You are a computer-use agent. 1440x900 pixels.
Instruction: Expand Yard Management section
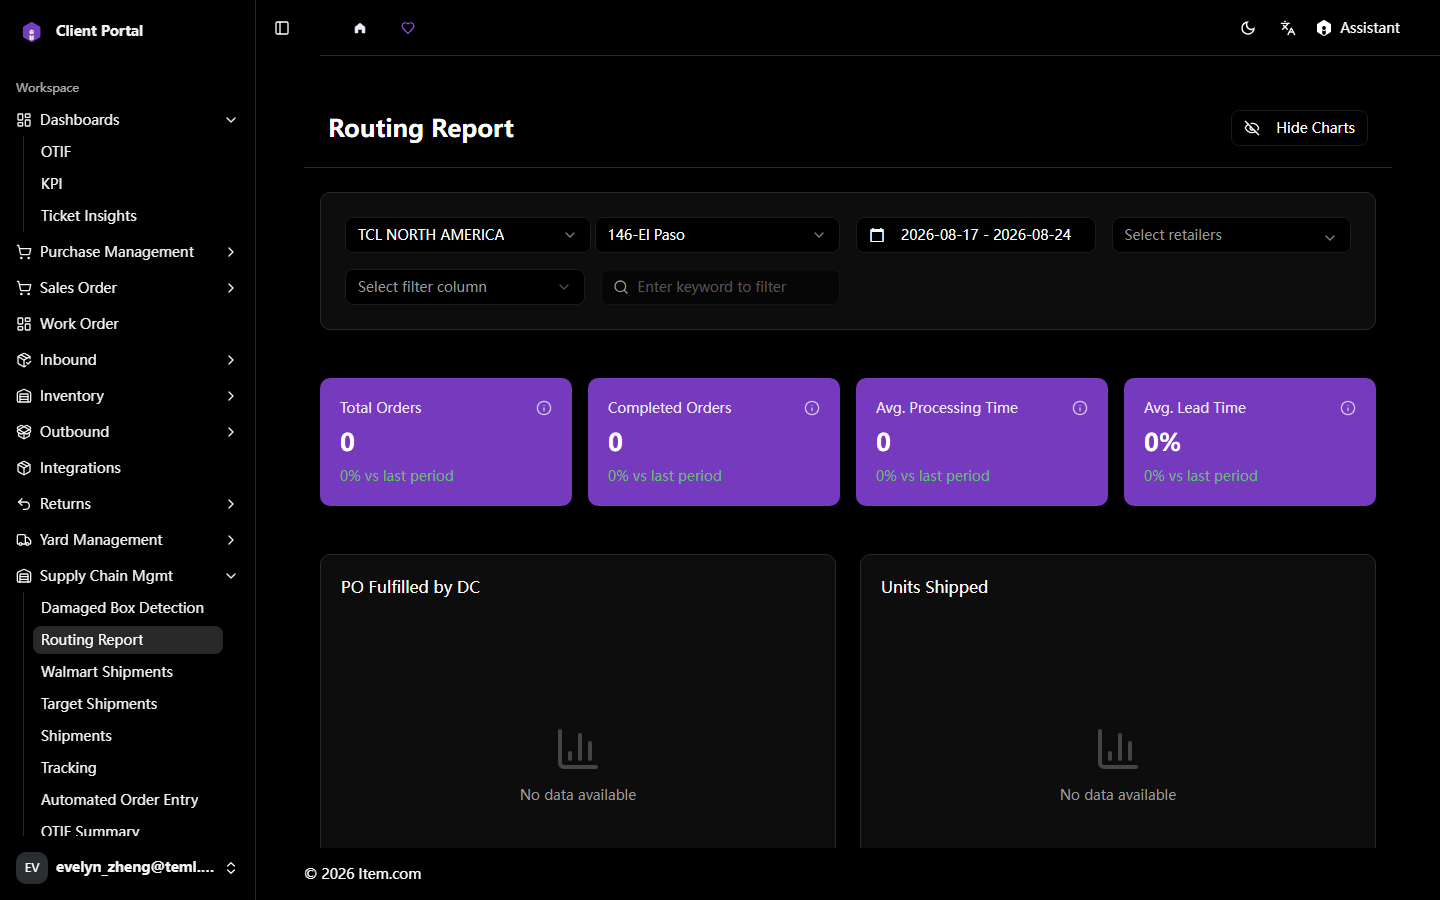127,540
